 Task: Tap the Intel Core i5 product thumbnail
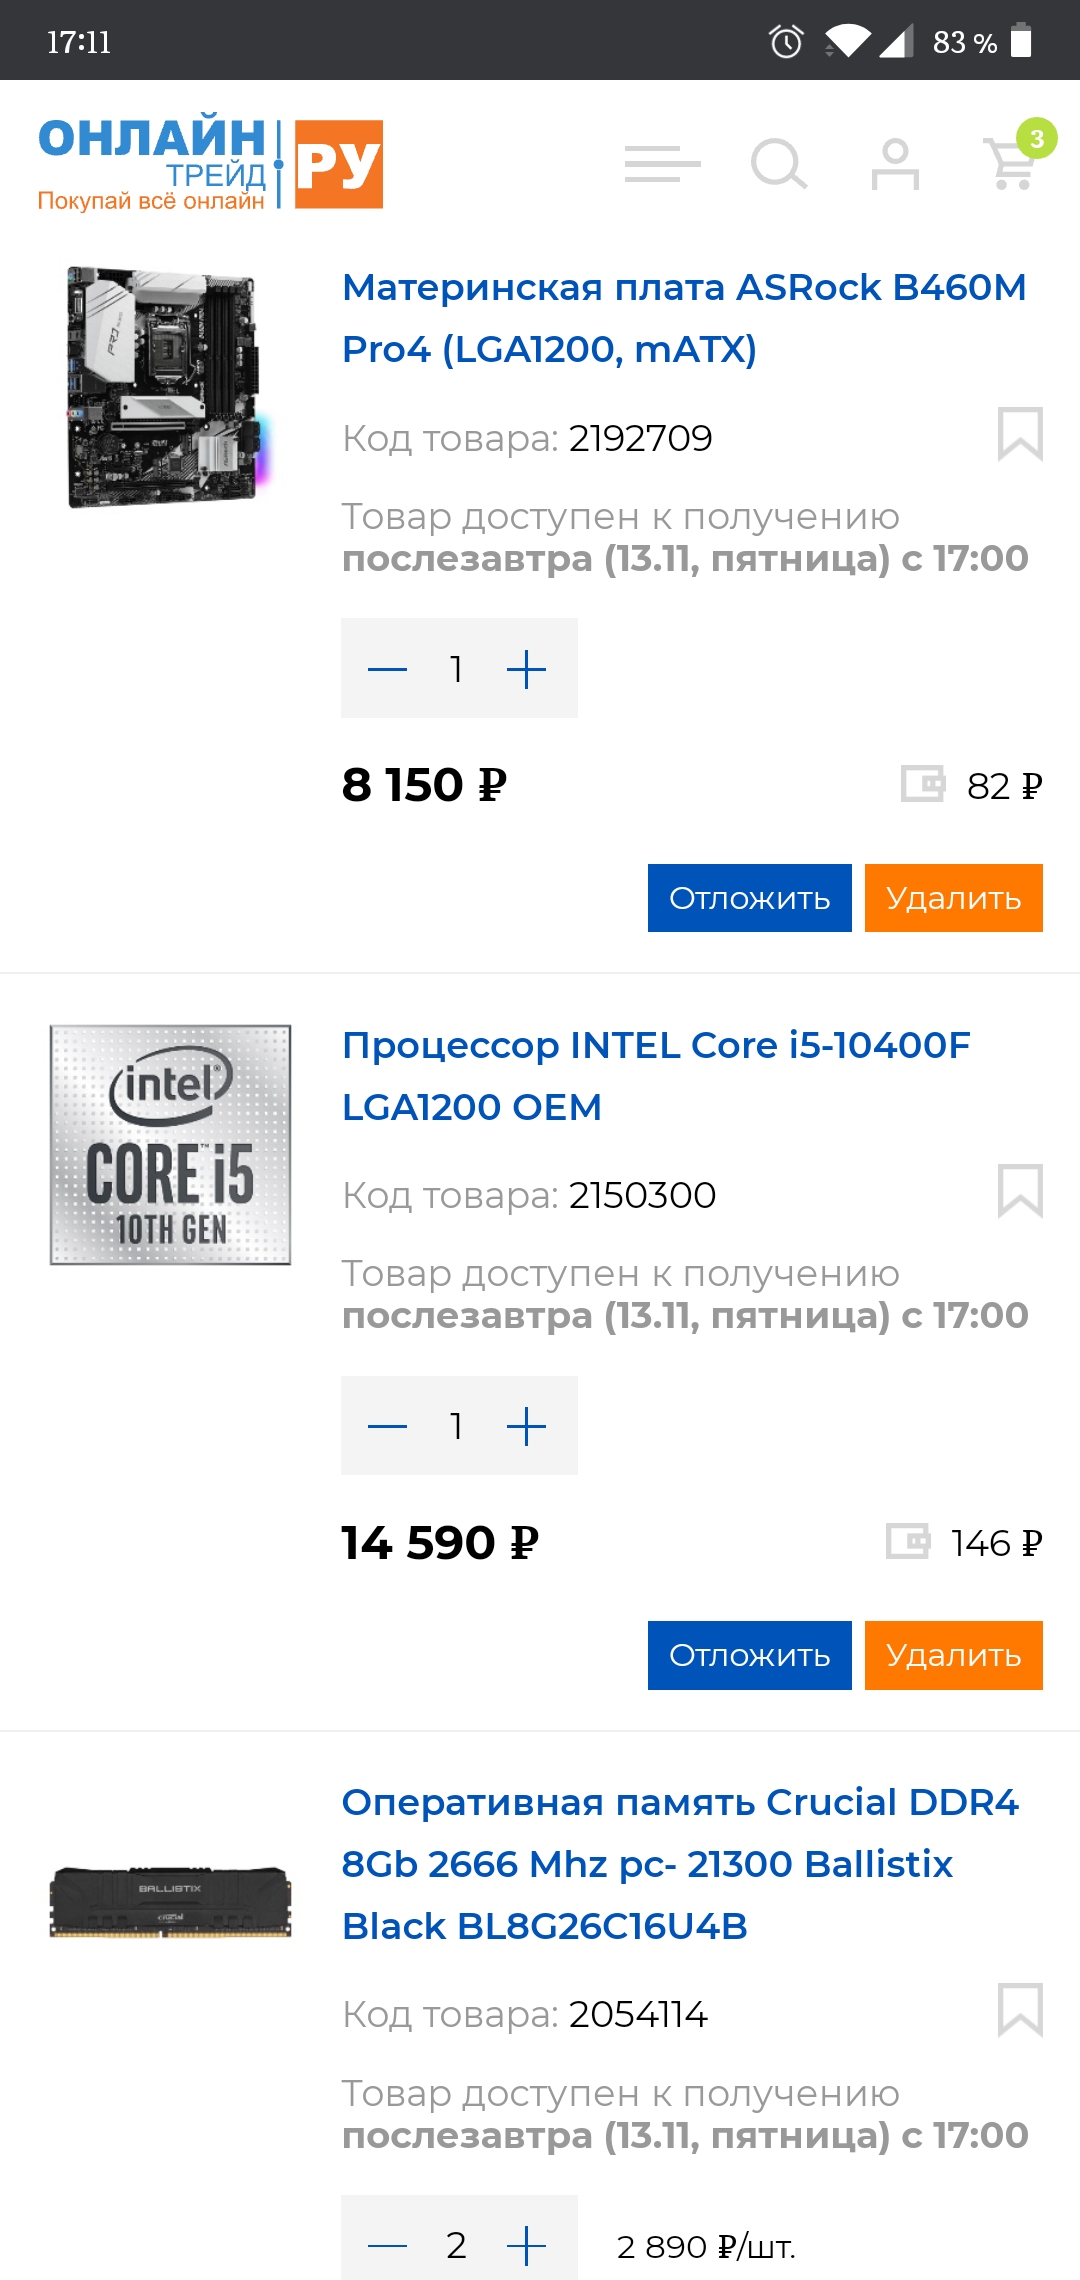click(x=171, y=1145)
